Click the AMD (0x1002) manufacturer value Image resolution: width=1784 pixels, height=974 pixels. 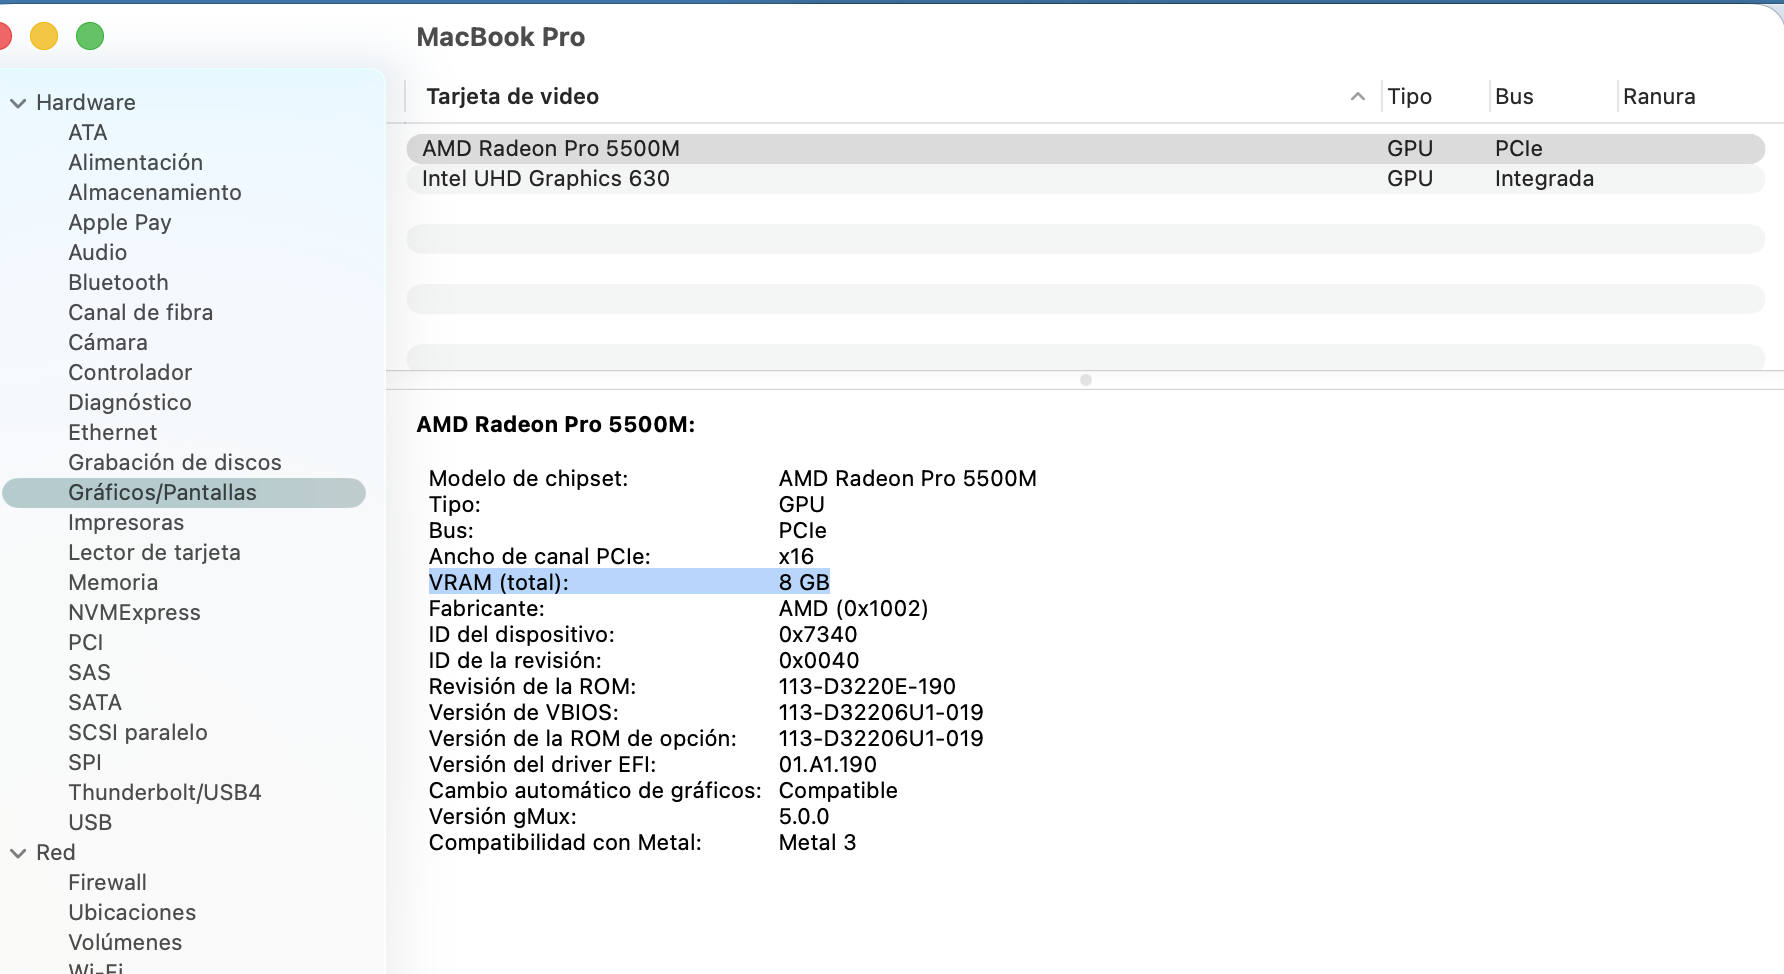tap(853, 608)
